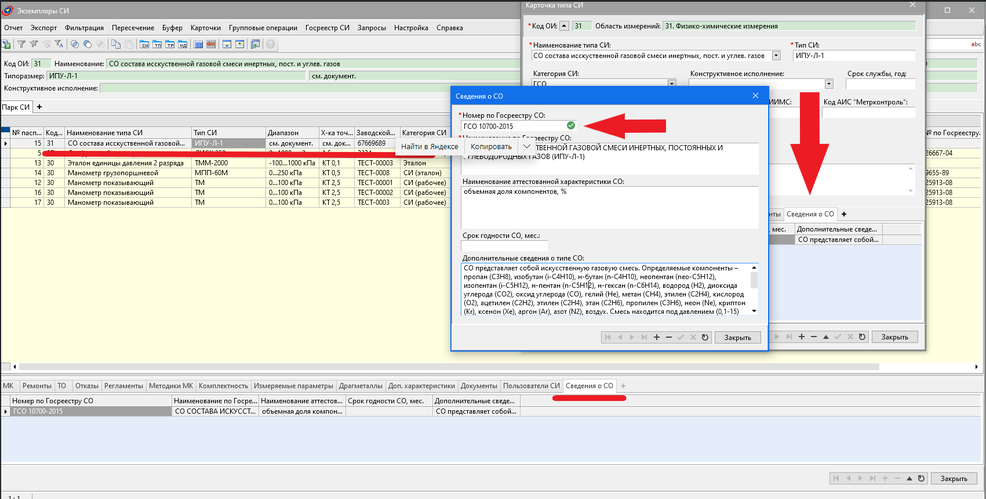Open the Экспорт menu
Viewport: 986px width, 499px height.
click(x=43, y=28)
